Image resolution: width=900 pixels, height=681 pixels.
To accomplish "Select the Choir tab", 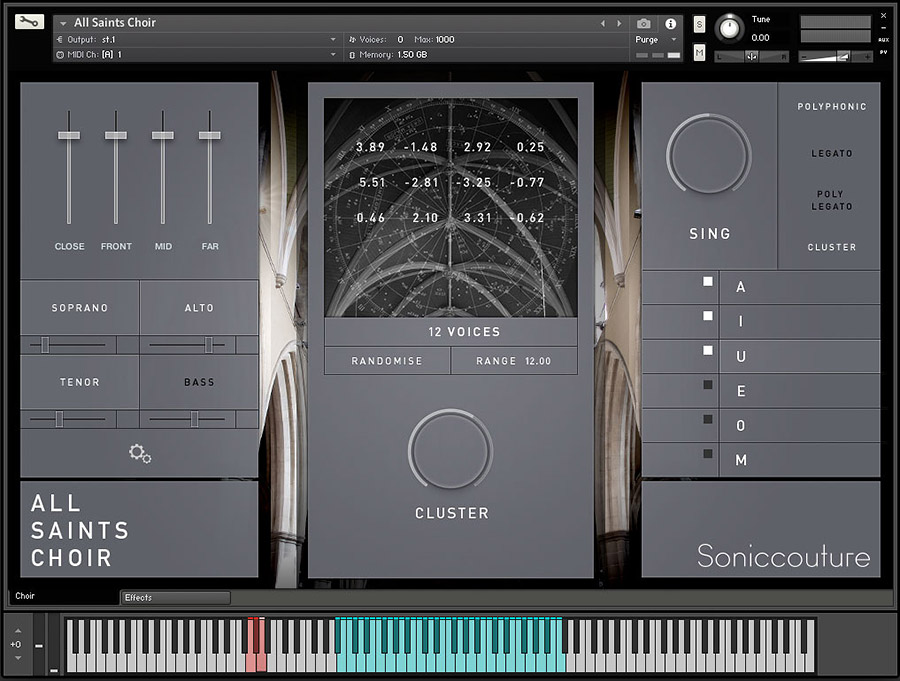I will [x=26, y=596].
